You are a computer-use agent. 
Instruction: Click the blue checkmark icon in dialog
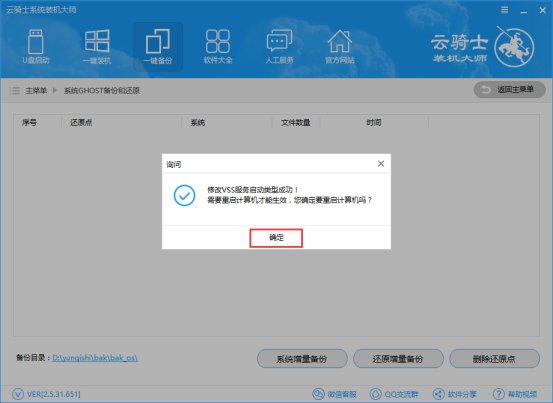[x=184, y=195]
